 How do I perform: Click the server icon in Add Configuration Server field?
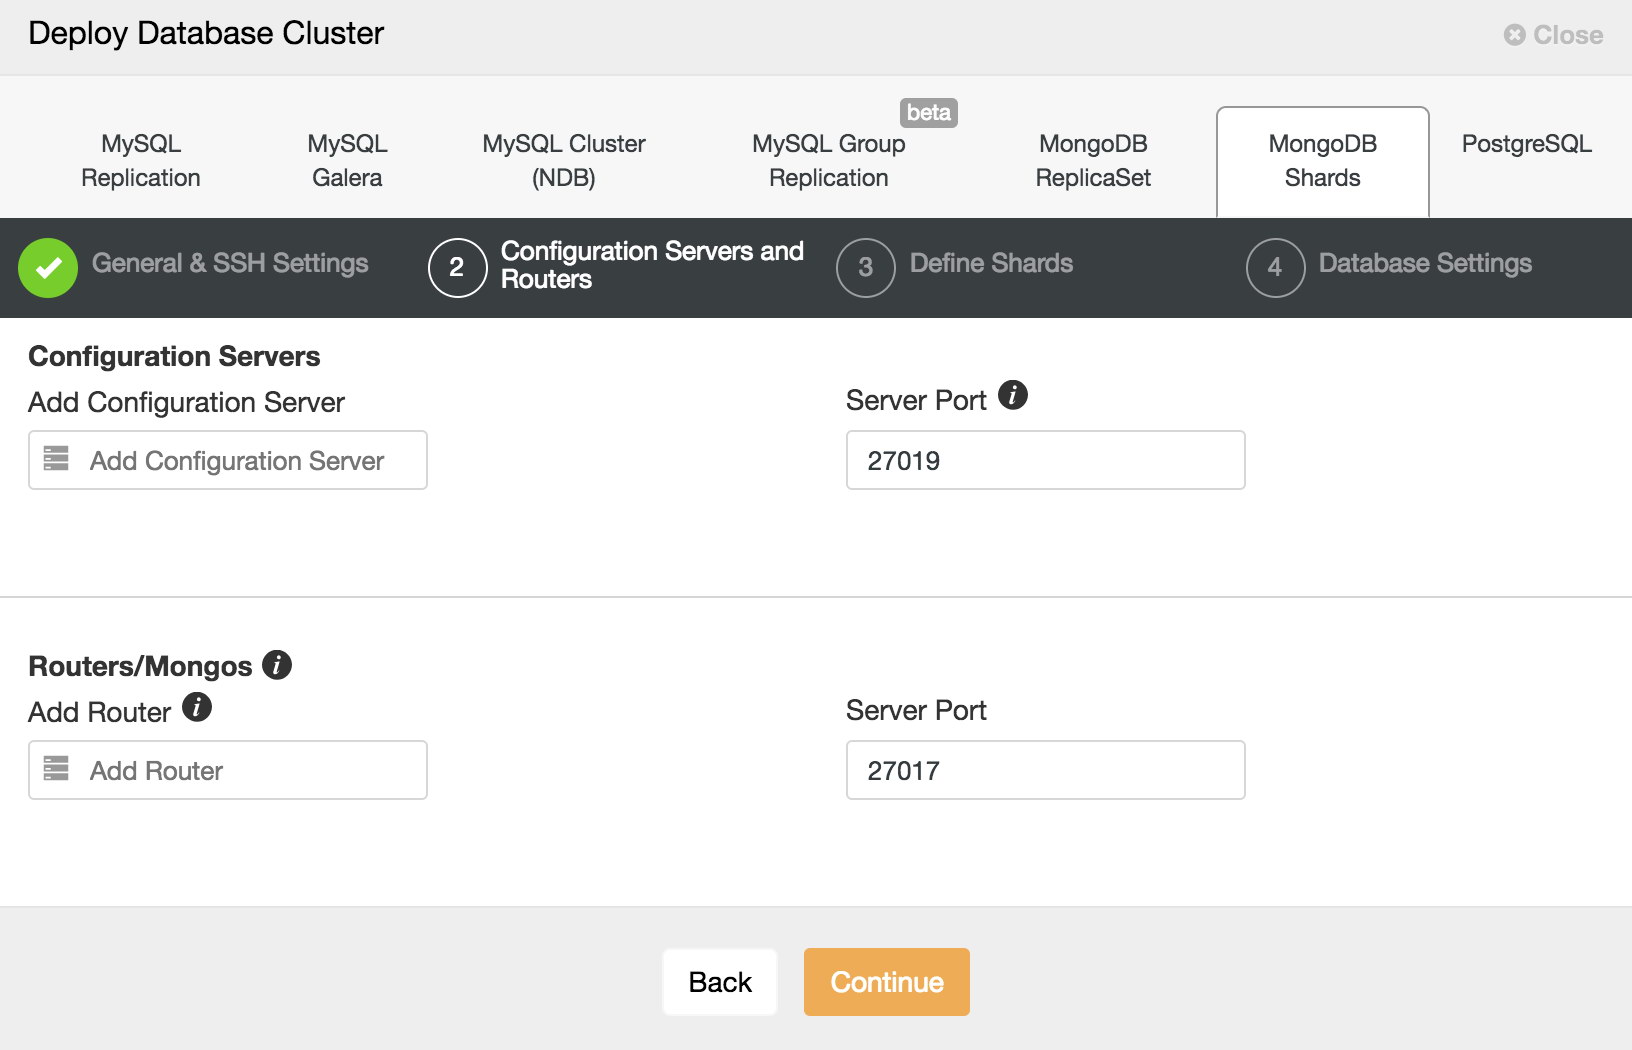pyautogui.click(x=56, y=458)
